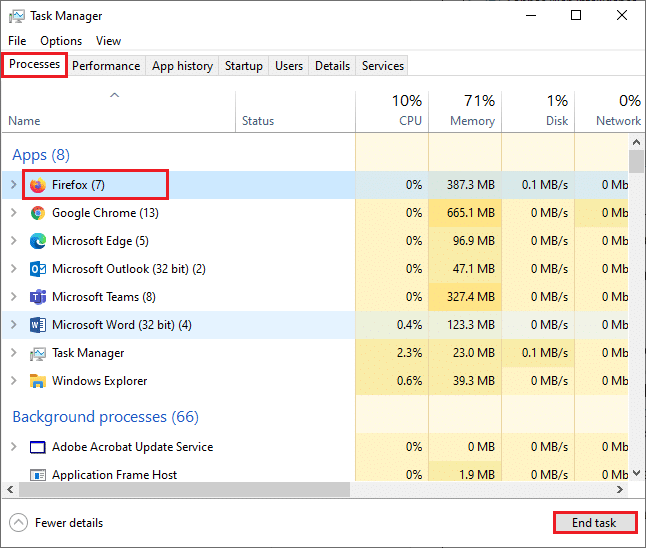This screenshot has height=548, width=646.
Task: Sort processes by CPU column
Action: click(x=392, y=112)
